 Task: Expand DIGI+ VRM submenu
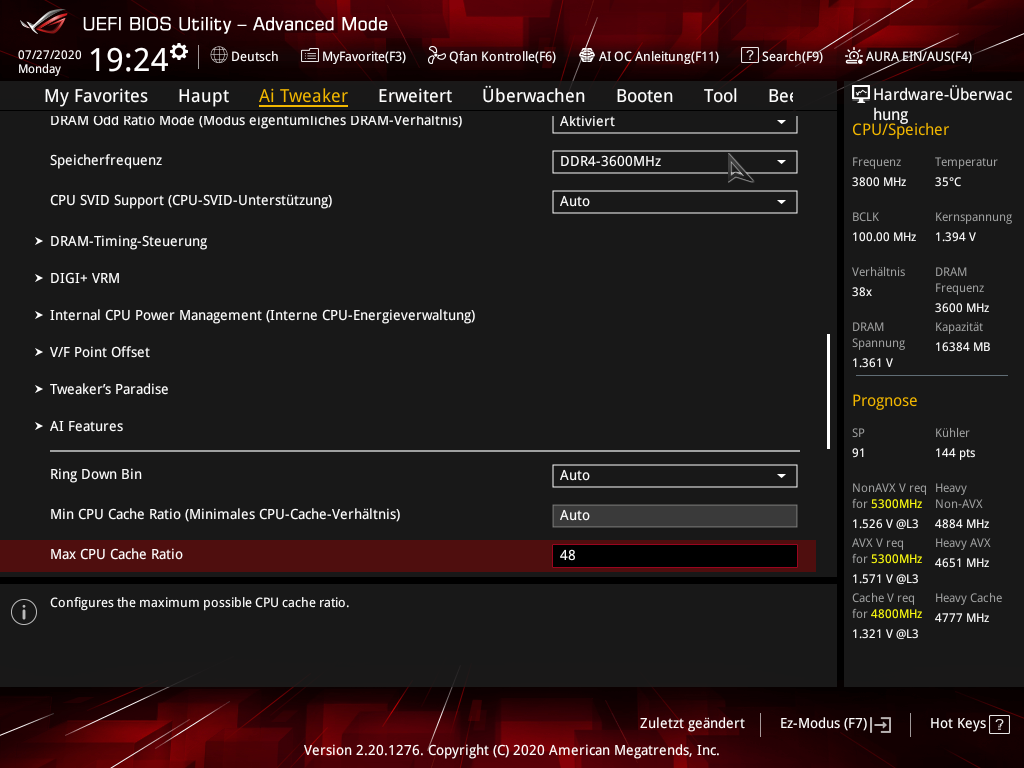(85, 278)
